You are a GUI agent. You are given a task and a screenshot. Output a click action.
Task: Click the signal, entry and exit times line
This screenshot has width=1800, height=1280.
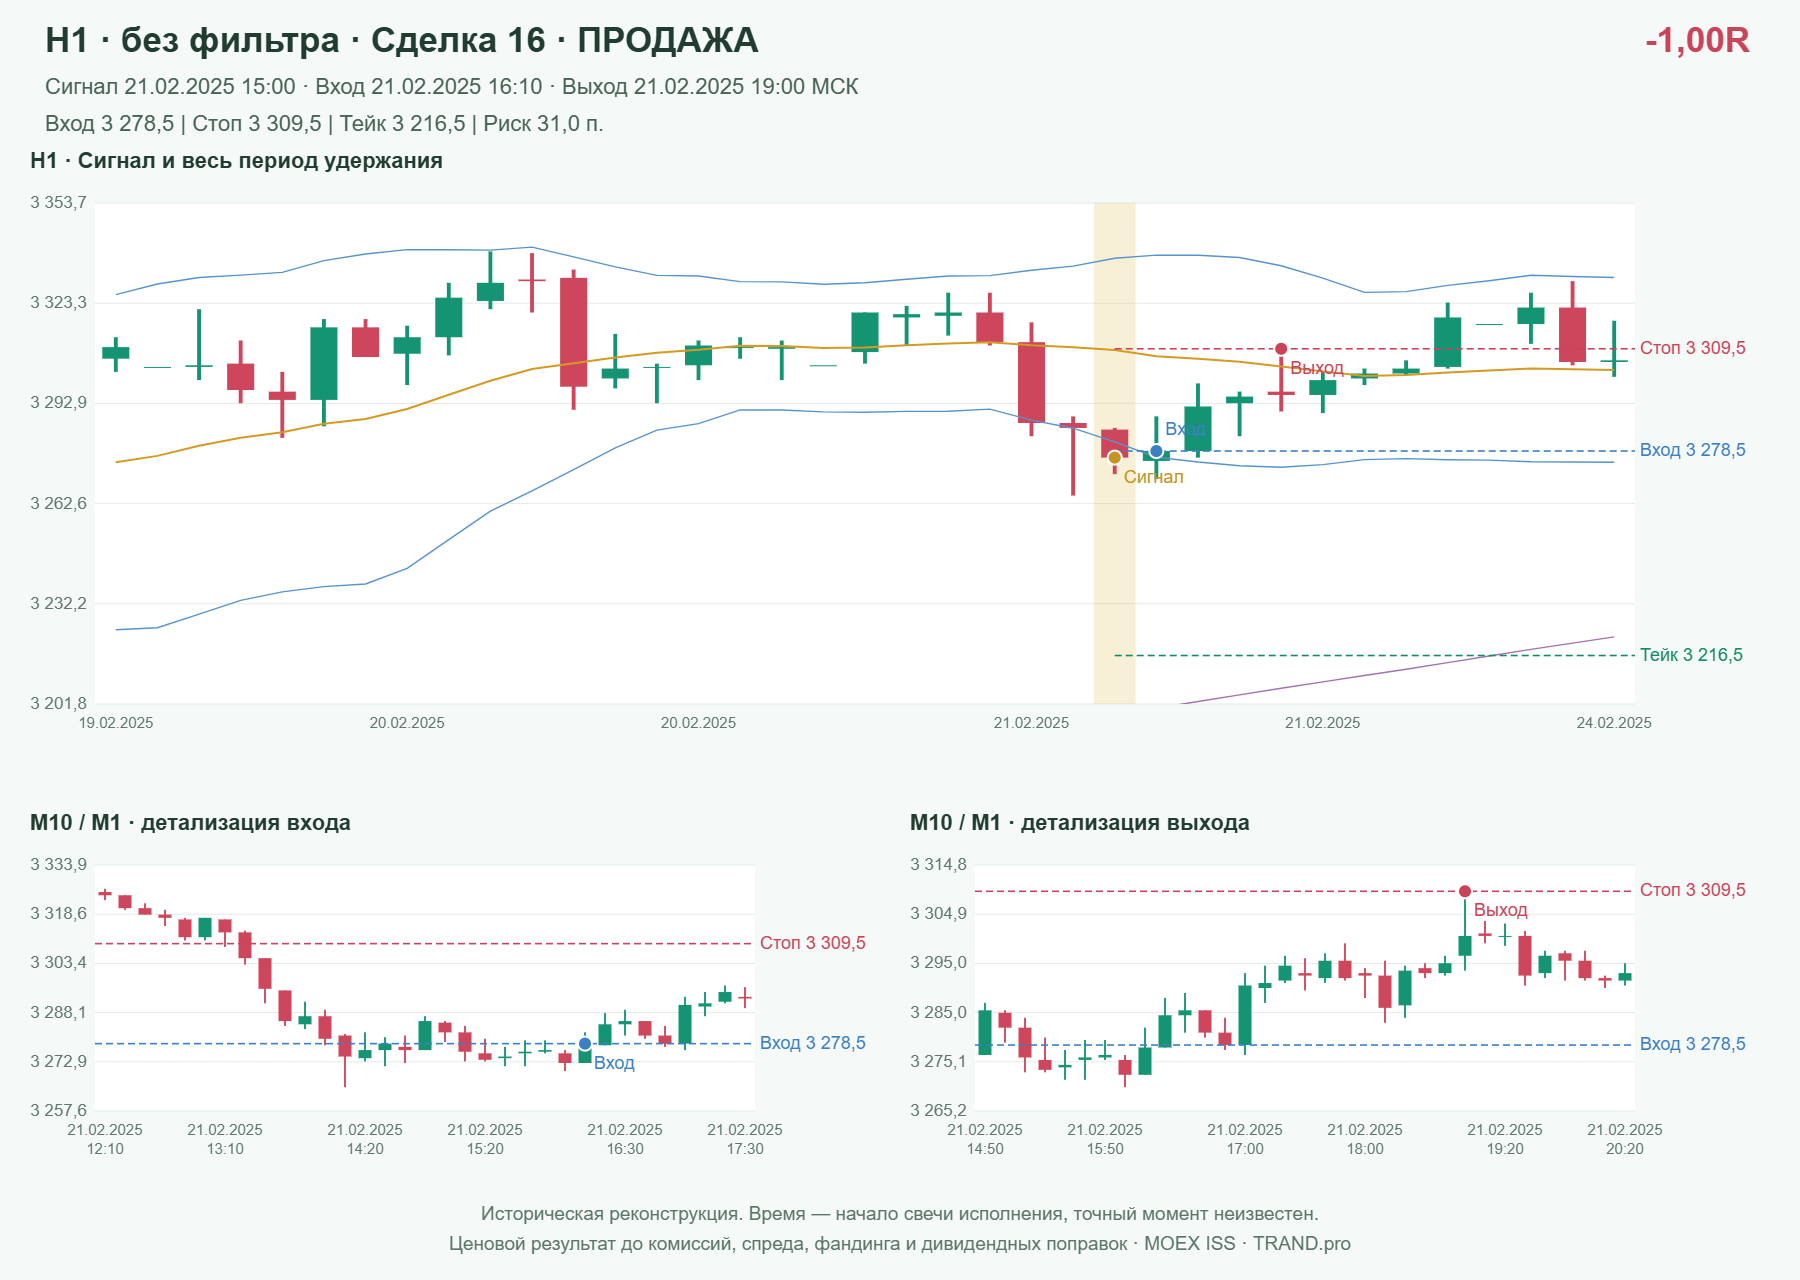452,87
